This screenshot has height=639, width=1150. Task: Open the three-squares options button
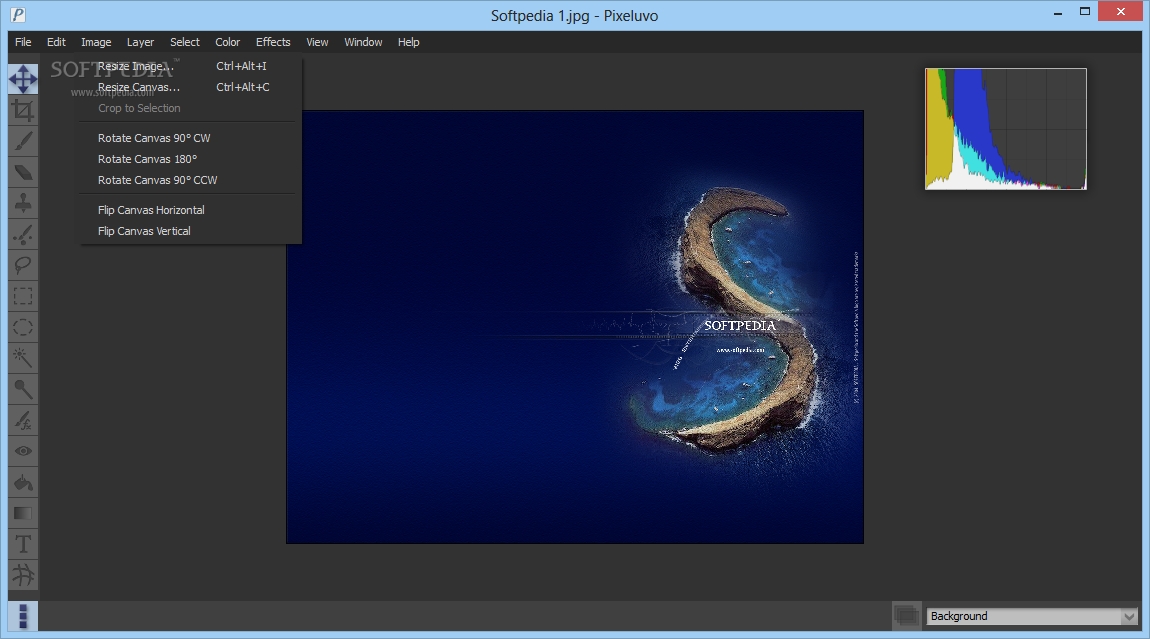(23, 616)
